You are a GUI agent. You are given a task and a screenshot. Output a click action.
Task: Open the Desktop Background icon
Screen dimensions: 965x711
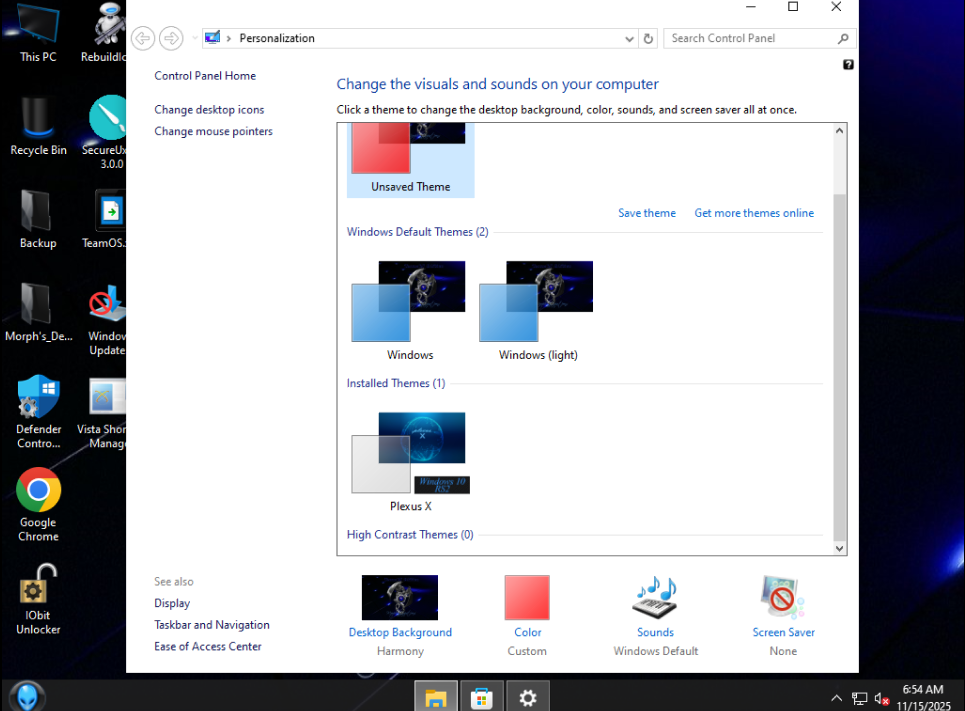(x=400, y=597)
